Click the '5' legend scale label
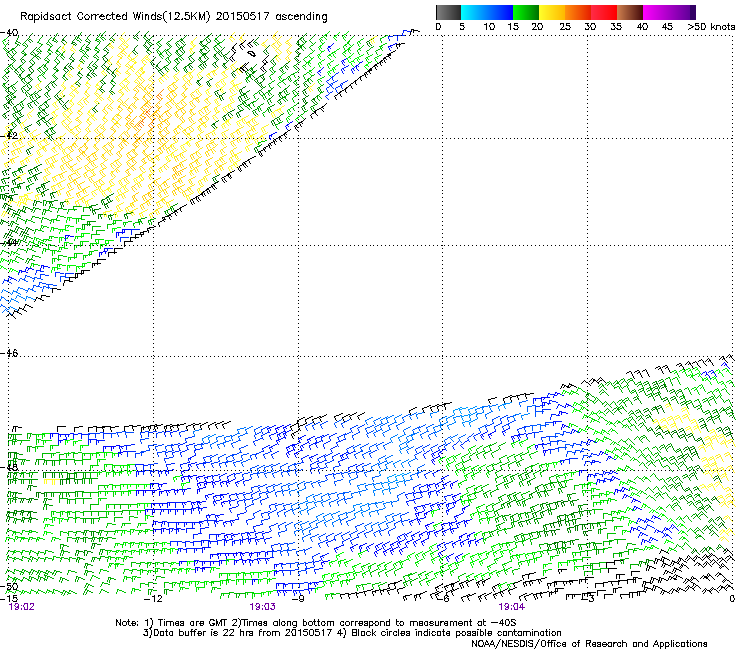The width and height of the screenshot is (740, 650). [462, 27]
